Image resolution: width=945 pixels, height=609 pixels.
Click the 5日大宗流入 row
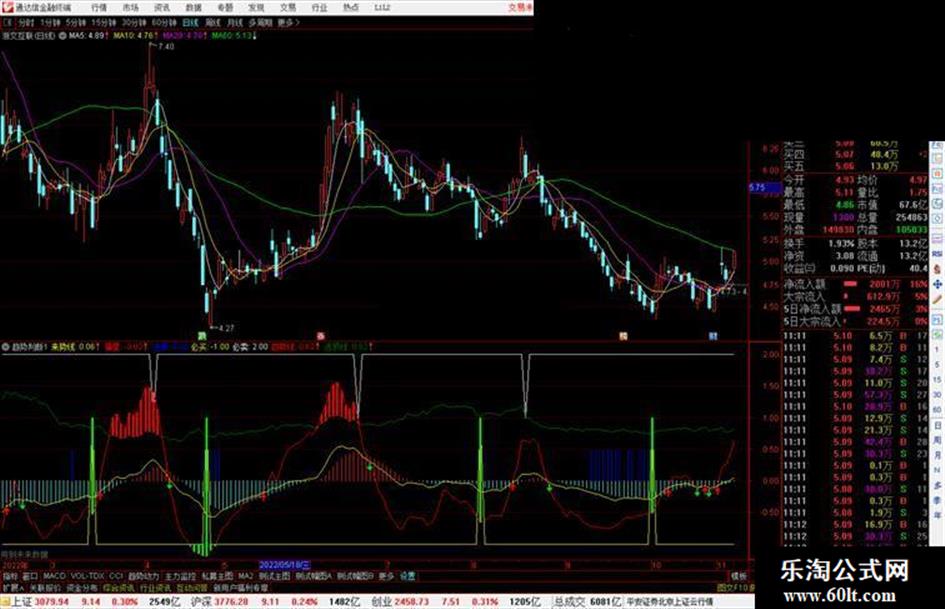click(855, 321)
